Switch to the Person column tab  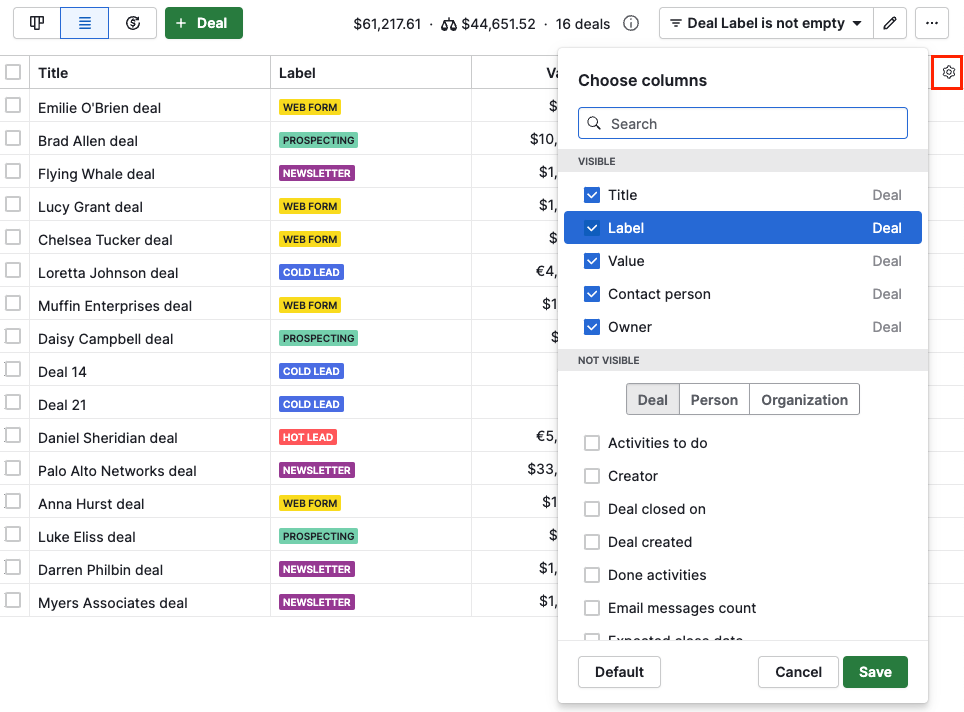[713, 399]
